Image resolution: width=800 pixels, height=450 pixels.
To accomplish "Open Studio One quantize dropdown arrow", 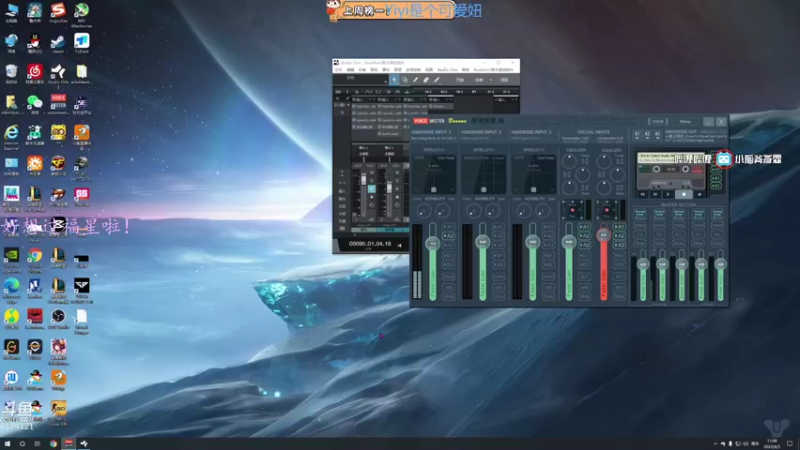I will [x=490, y=80].
